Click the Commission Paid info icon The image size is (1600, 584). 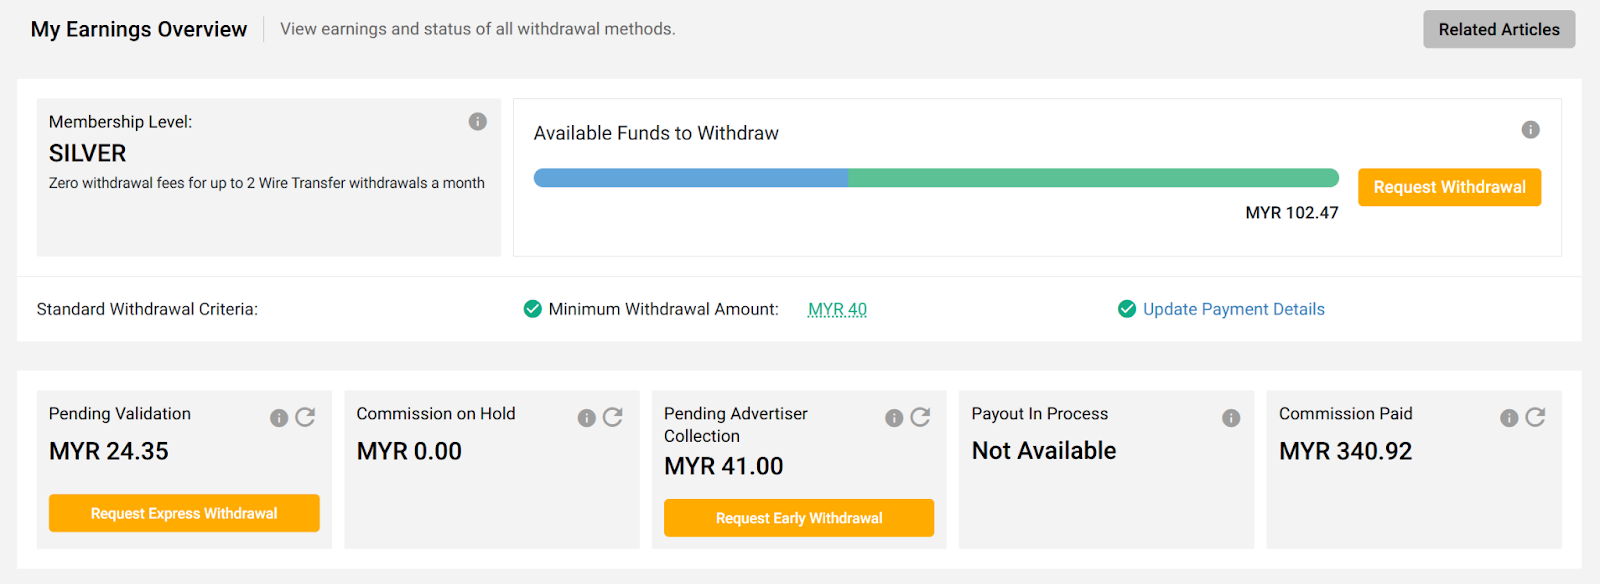[x=1509, y=418]
